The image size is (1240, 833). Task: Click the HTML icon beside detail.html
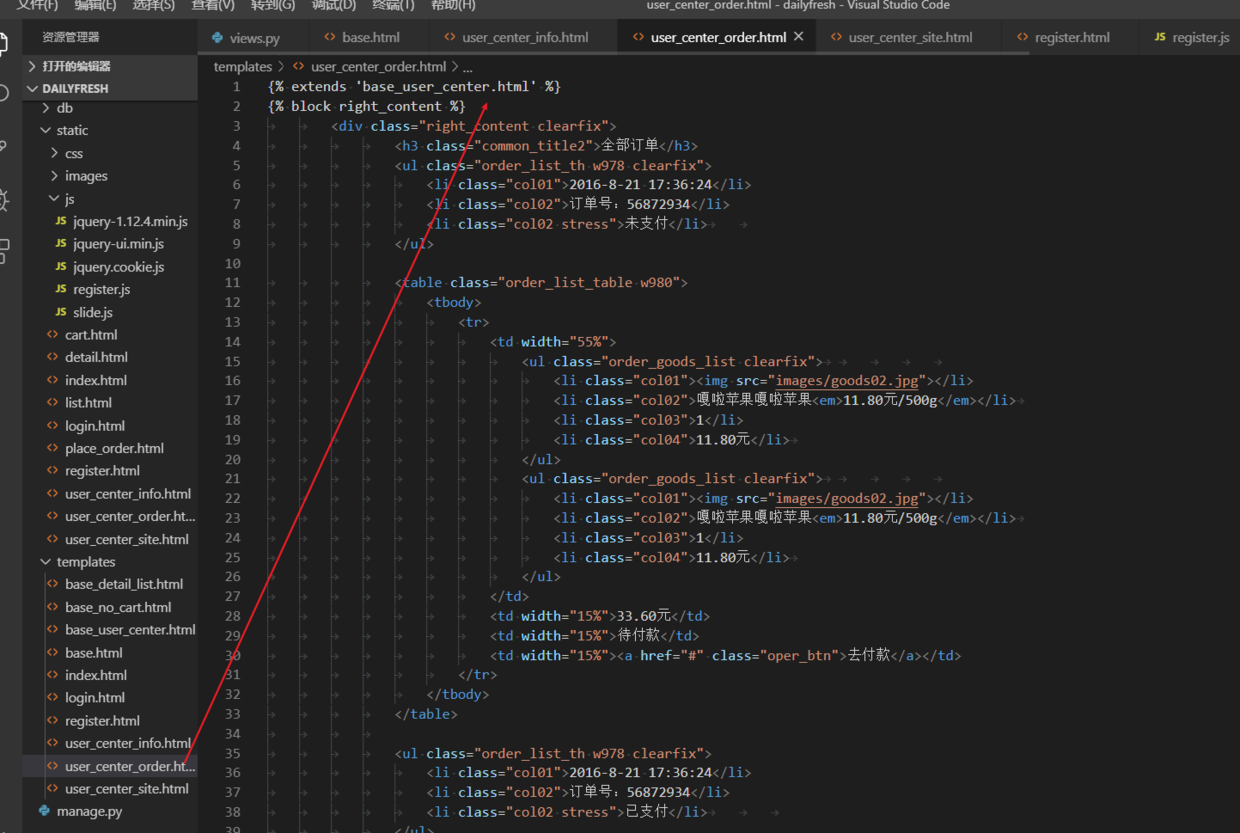[53, 357]
